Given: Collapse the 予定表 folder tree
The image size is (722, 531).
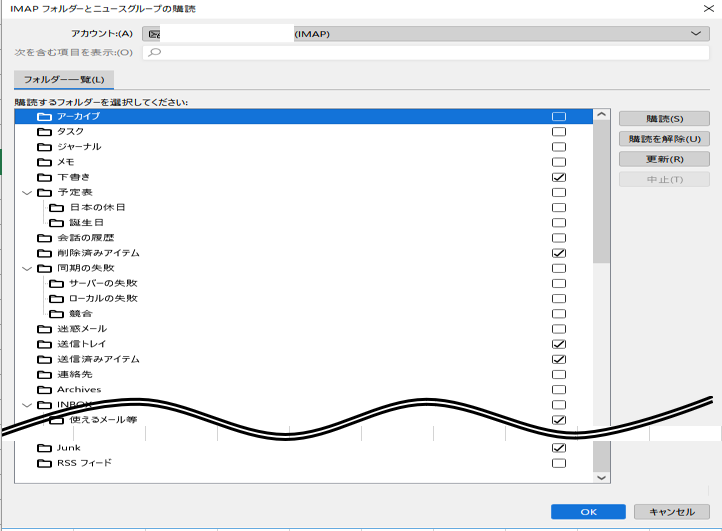Looking at the screenshot, I should pos(26,193).
